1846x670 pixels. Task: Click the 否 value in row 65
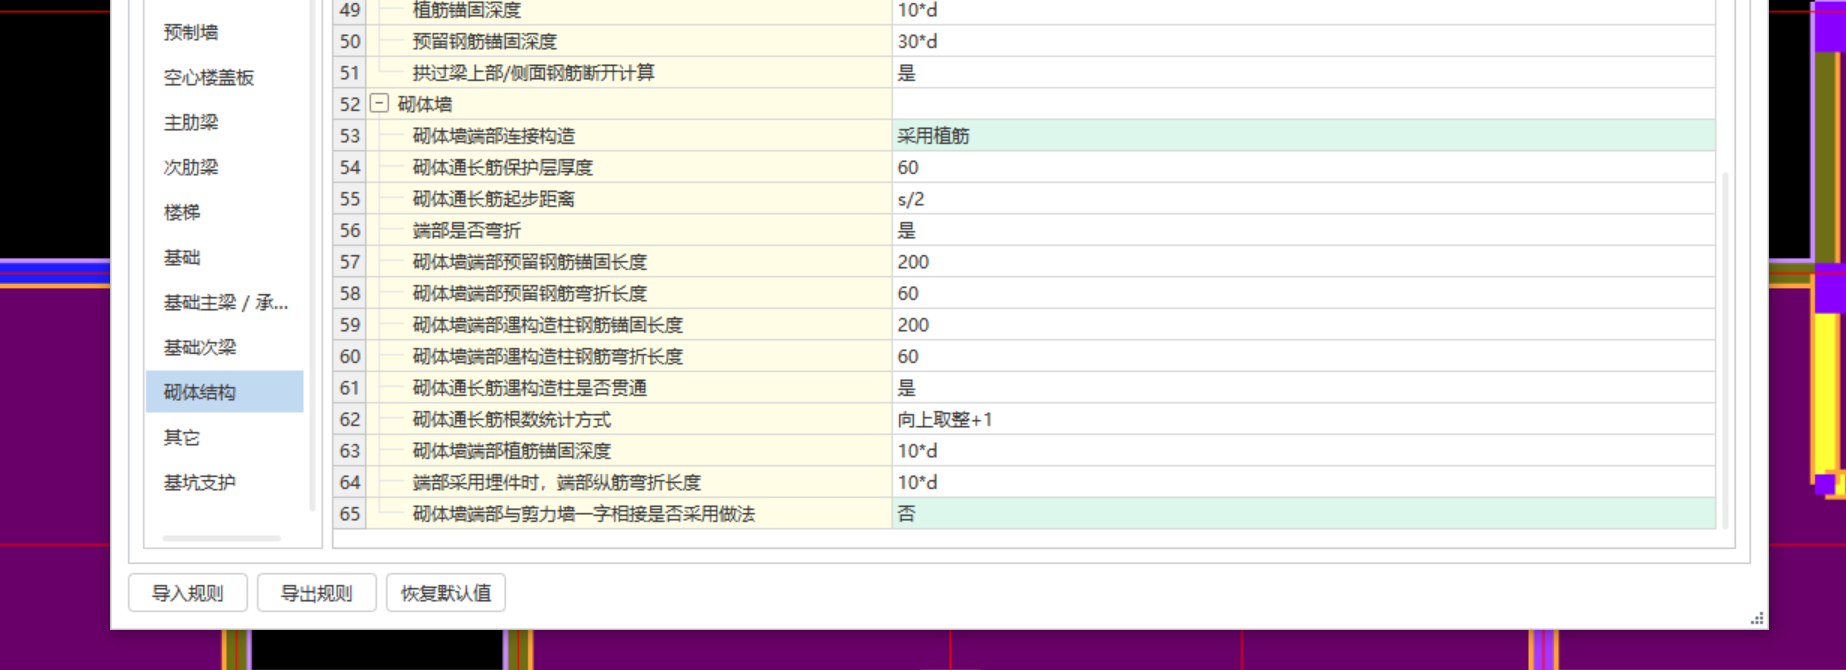(1304, 513)
